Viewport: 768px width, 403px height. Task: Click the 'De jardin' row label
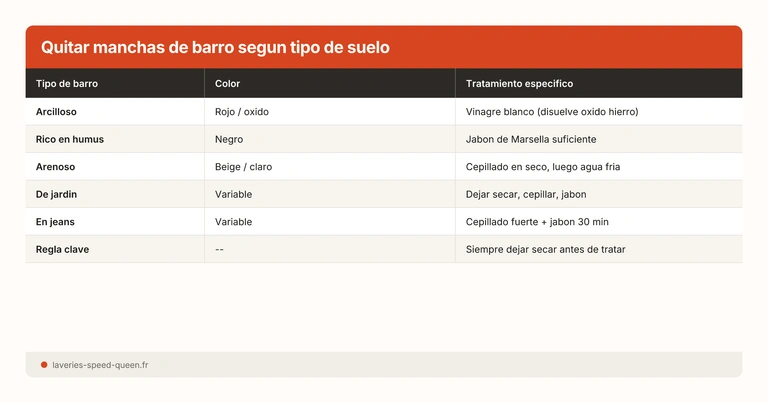tap(56, 194)
